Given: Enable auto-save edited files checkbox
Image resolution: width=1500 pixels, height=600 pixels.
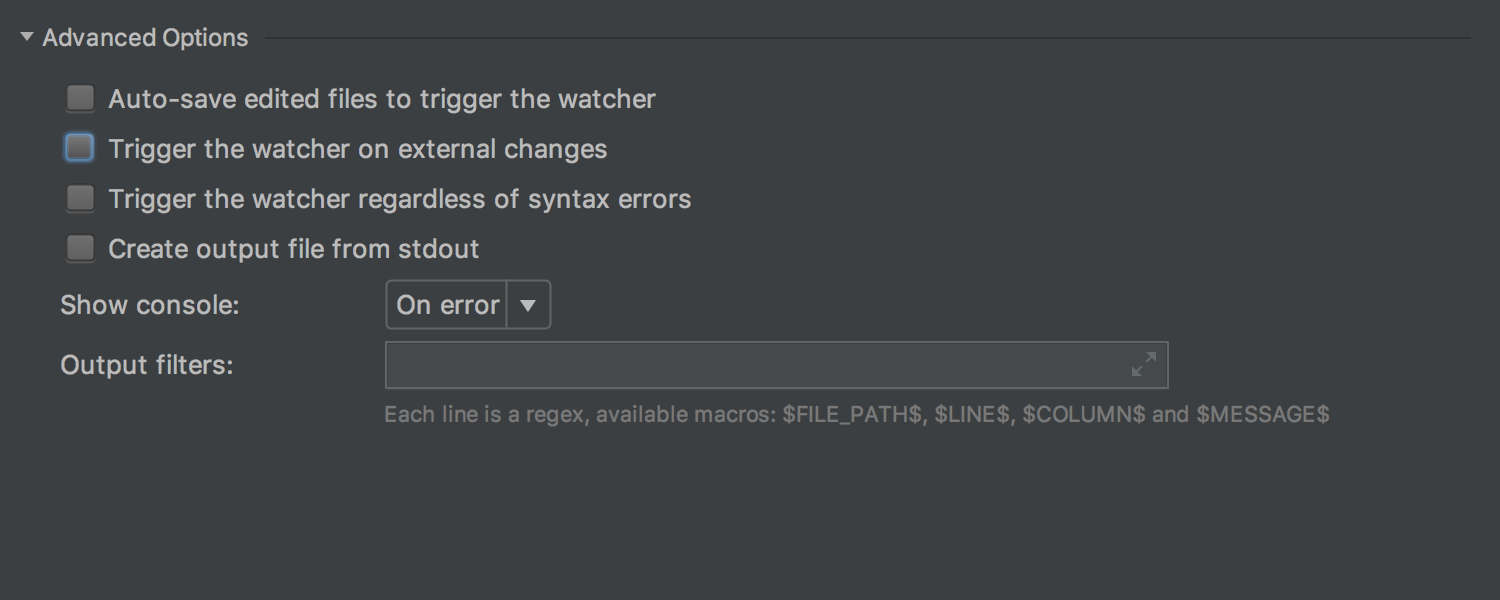Looking at the screenshot, I should coord(80,98).
